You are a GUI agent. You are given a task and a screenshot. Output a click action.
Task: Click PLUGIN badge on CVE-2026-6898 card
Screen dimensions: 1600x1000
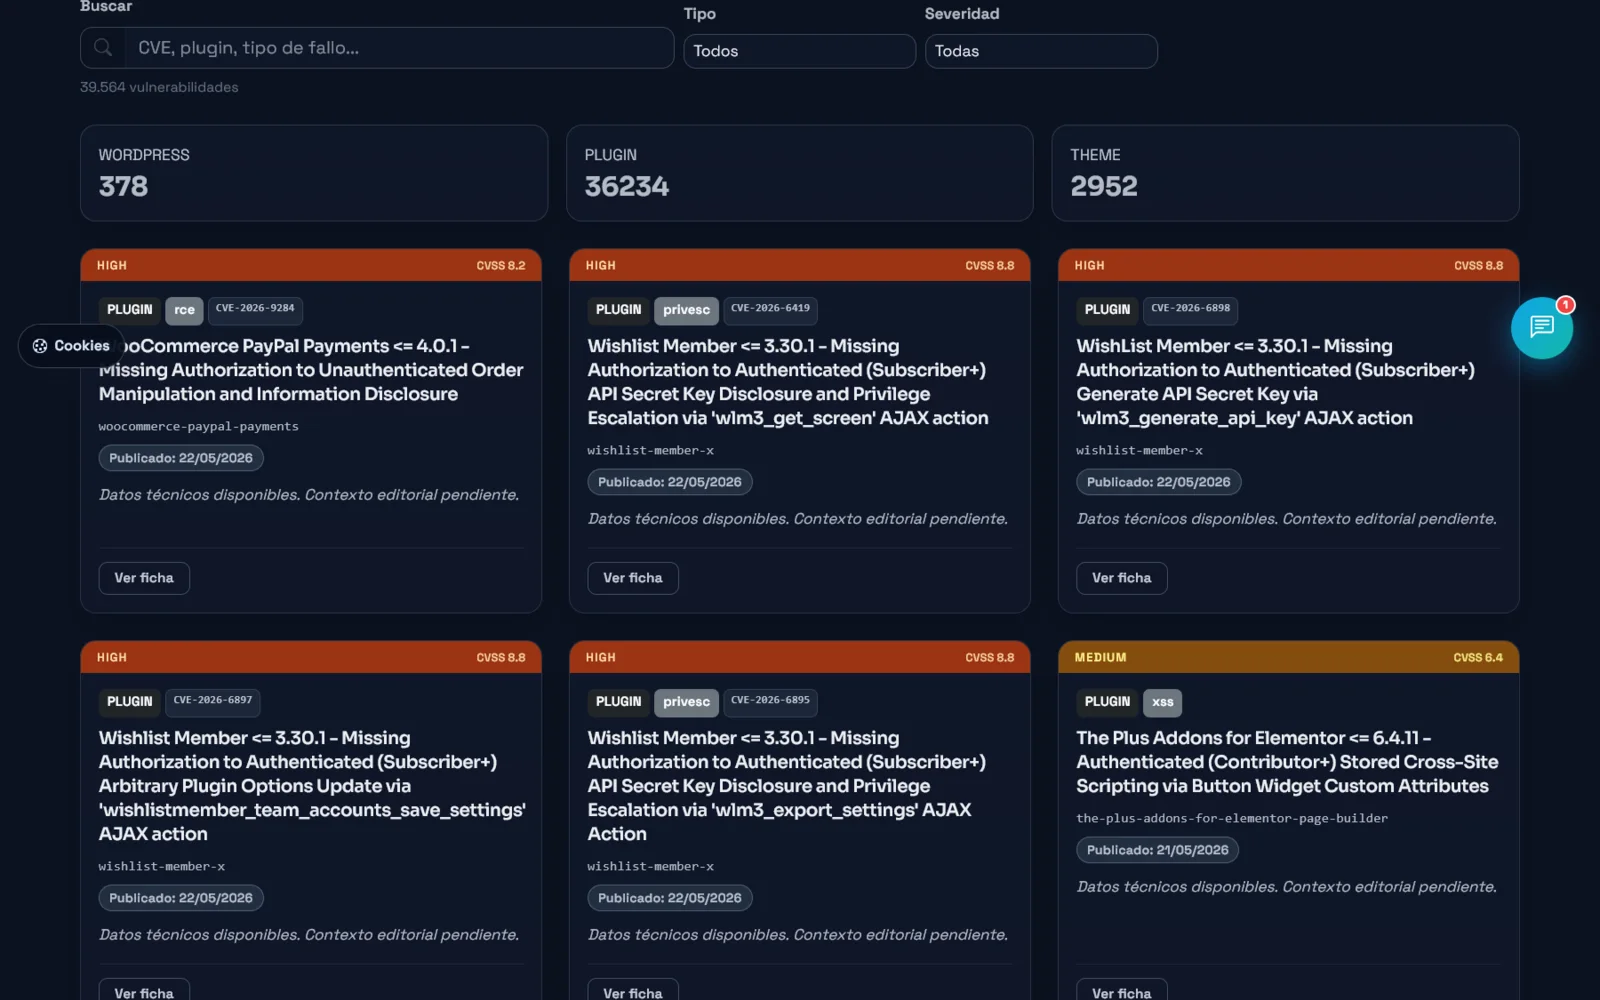pos(1107,310)
